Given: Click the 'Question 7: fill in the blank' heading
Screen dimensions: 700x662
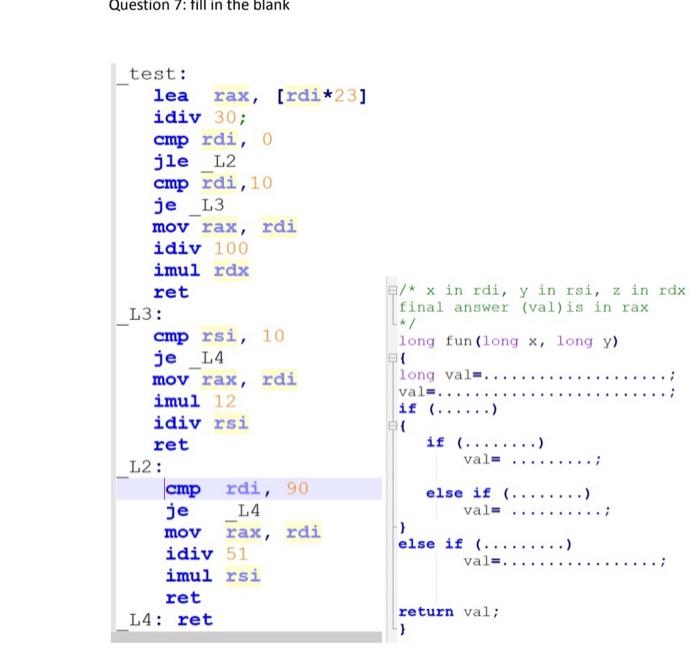Looking at the screenshot, I should [199, 5].
